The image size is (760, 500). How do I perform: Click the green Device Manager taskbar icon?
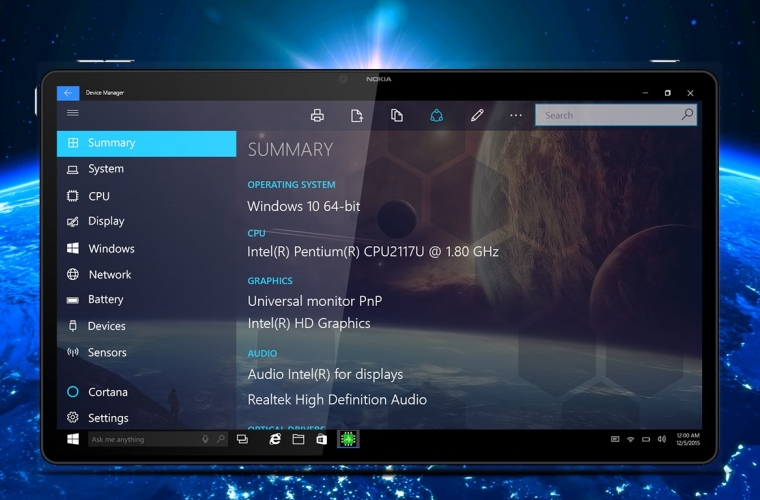coord(348,439)
